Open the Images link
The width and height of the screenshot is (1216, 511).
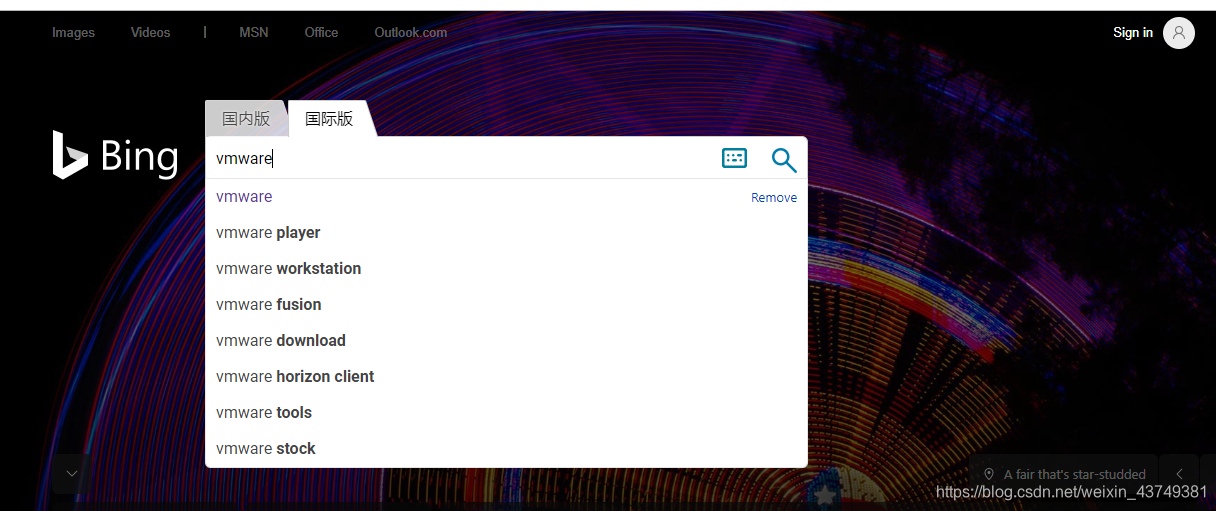73,32
